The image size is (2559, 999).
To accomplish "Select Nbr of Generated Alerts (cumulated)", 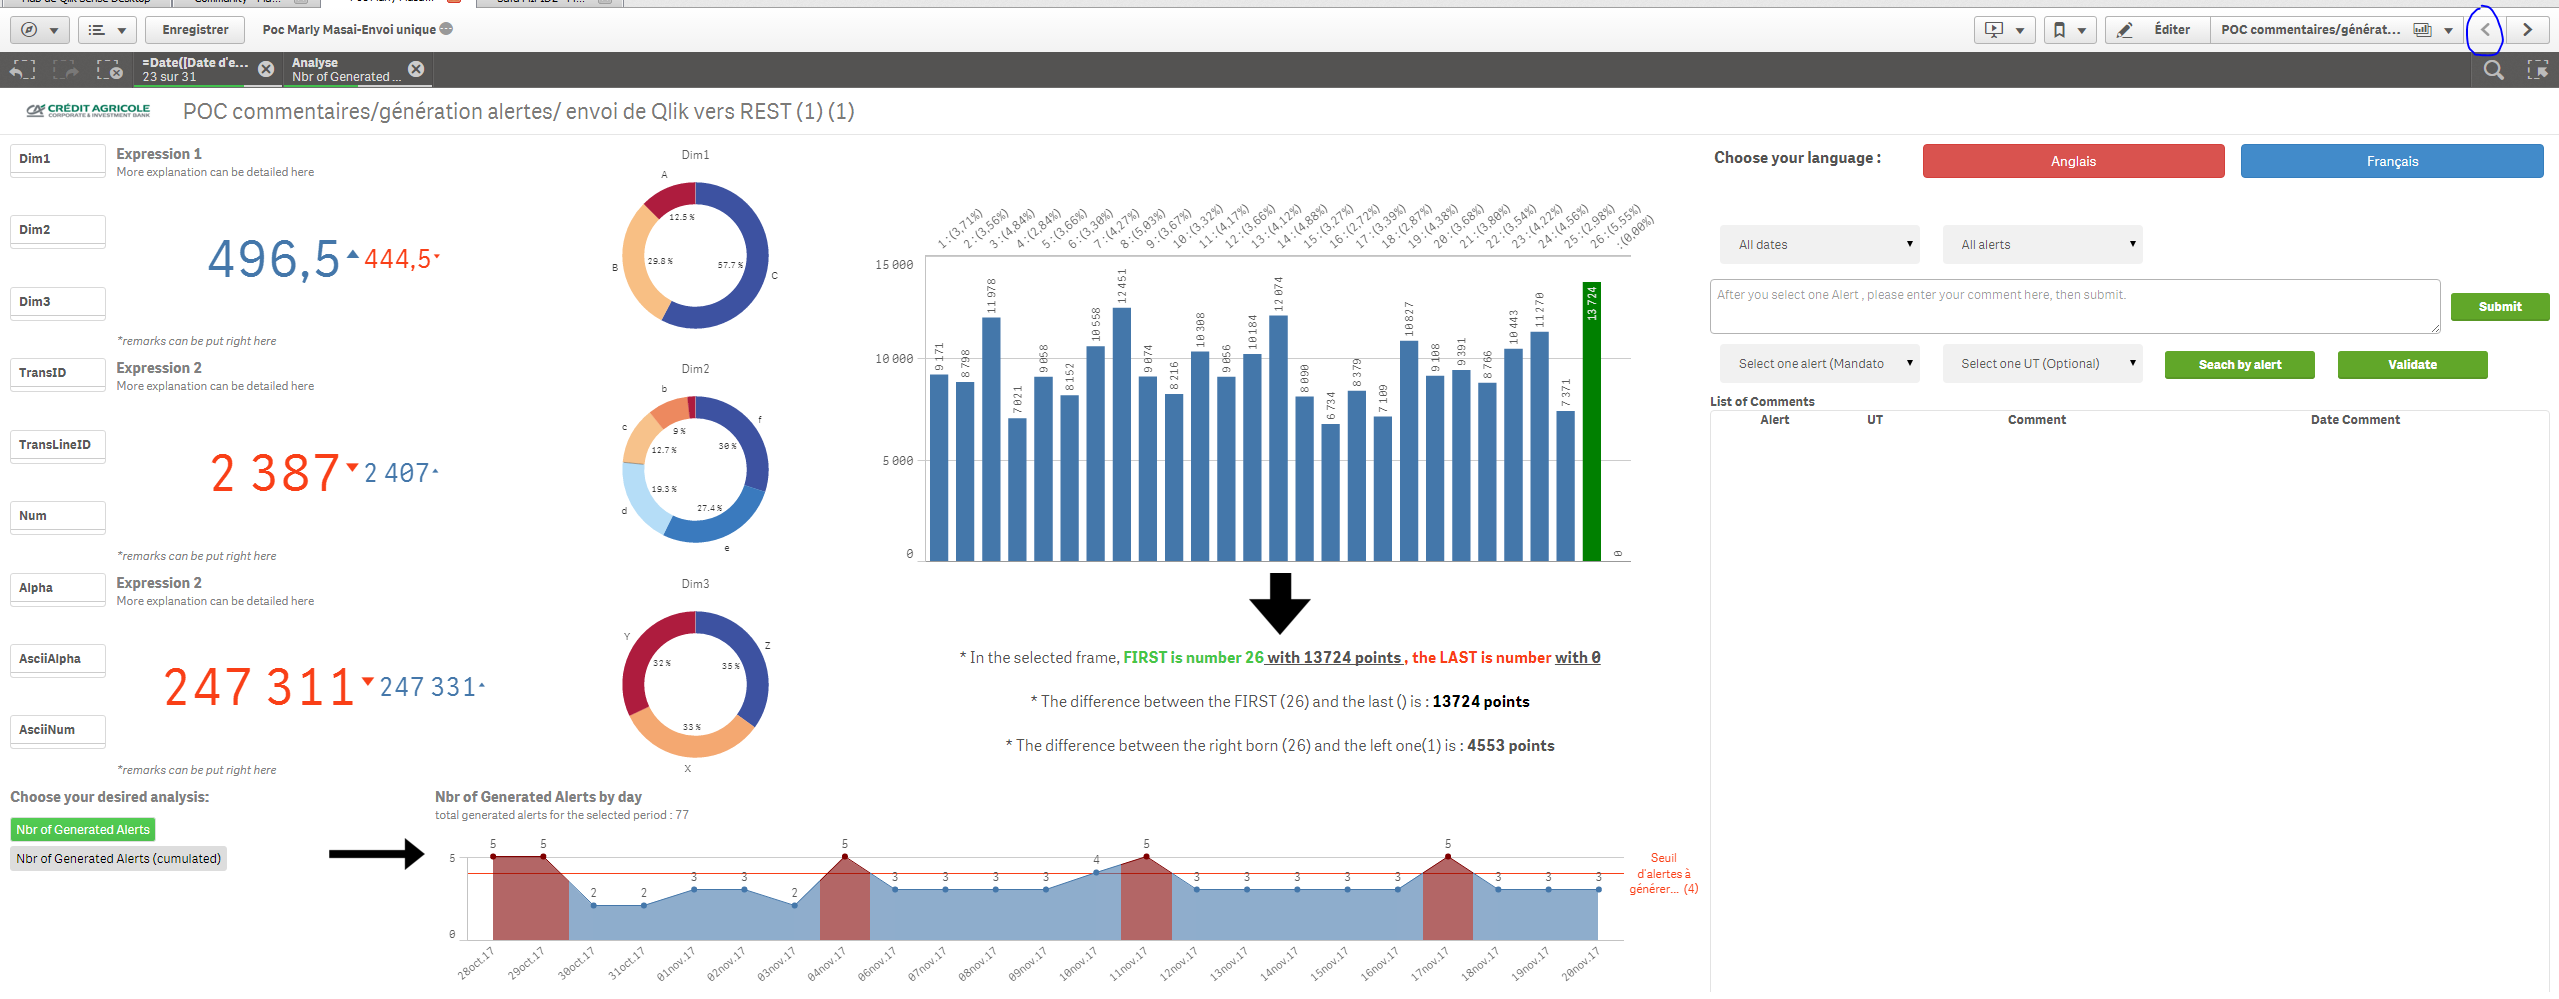I will tap(118, 859).
